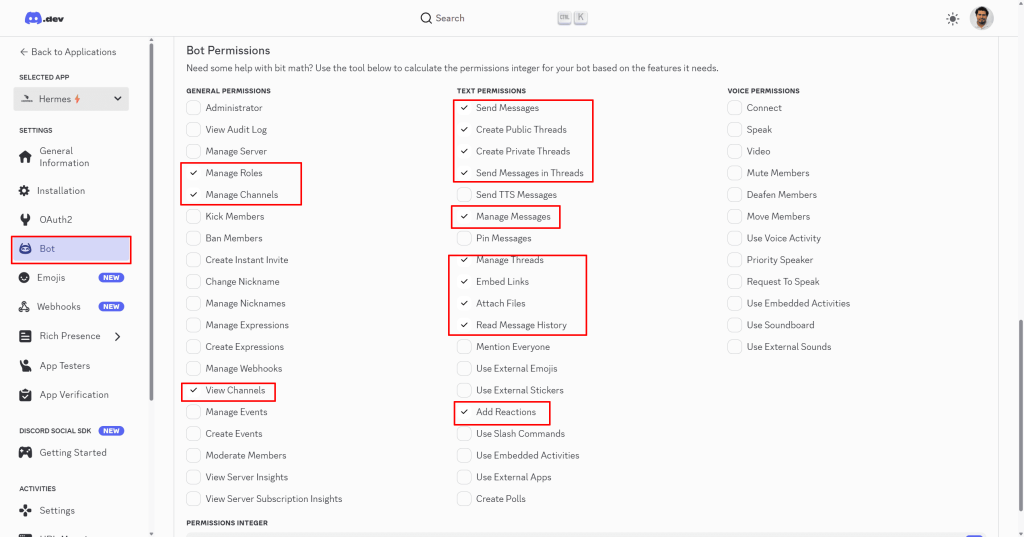Image resolution: width=1024 pixels, height=537 pixels.
Task: Toggle the light/dark theme sun icon
Action: [951, 18]
